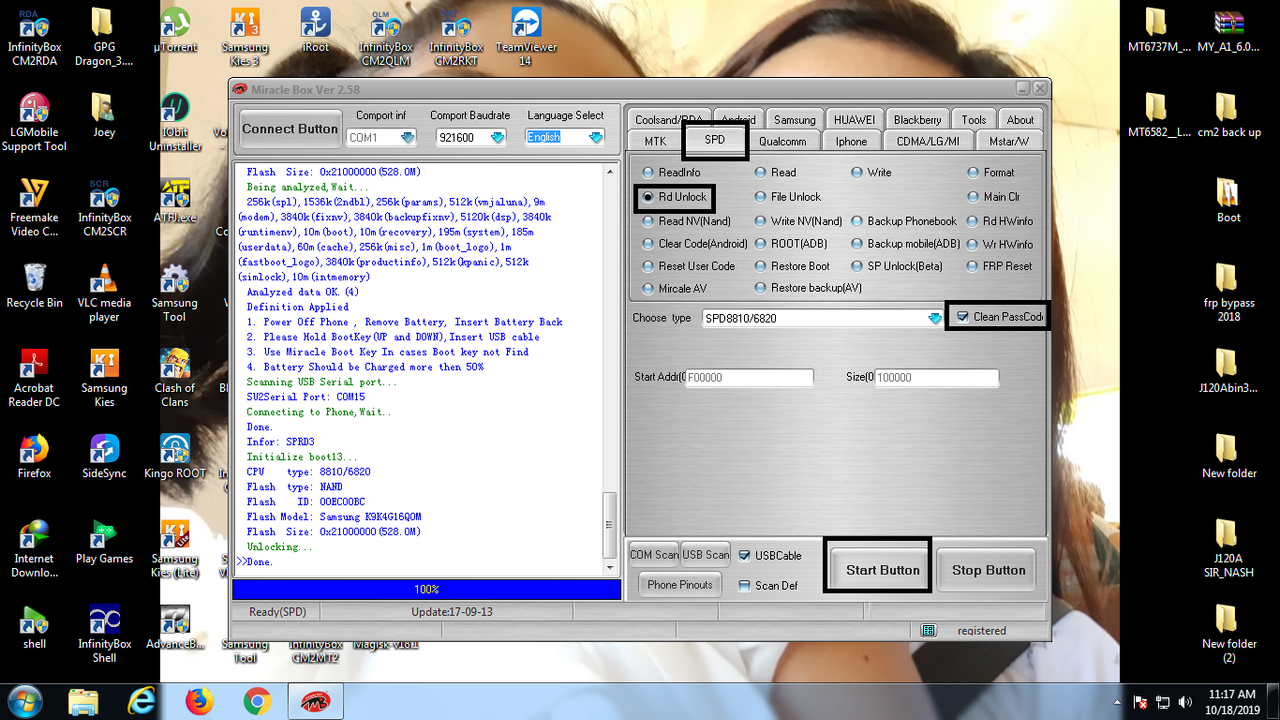Launch TeamViewer 14 from the desktop
This screenshot has width=1280, height=720.
(526, 38)
